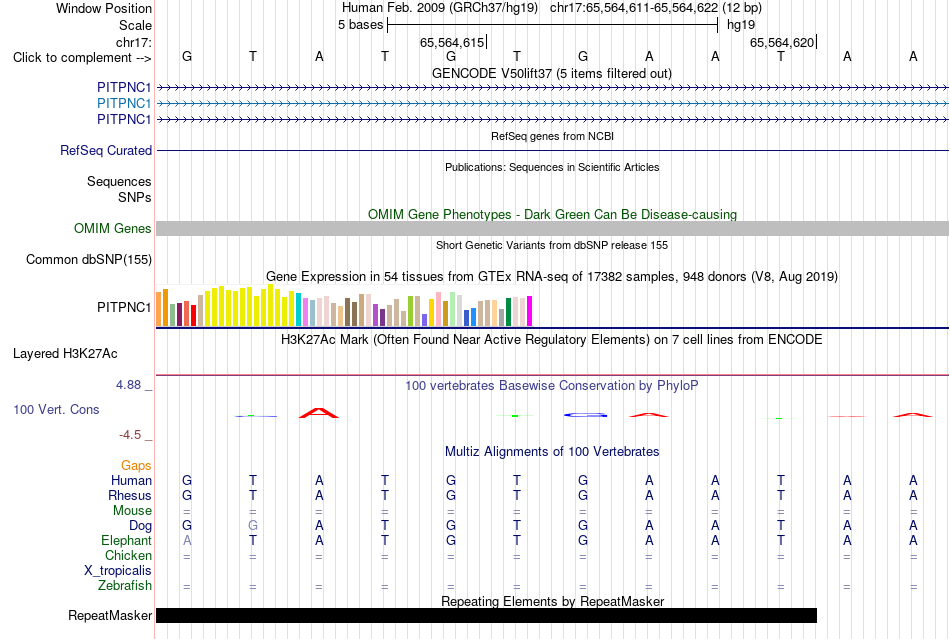950x639 pixels.
Task: Click the tall red A PhyloP conservation peak
Action: click(x=319, y=413)
